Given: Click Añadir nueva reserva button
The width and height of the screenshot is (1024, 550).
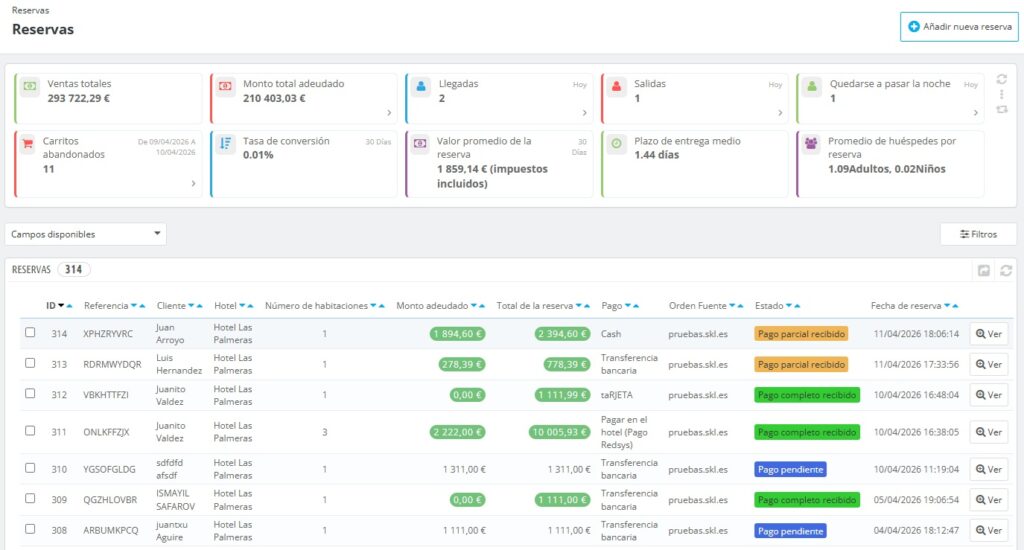Looking at the screenshot, I should [959, 27].
